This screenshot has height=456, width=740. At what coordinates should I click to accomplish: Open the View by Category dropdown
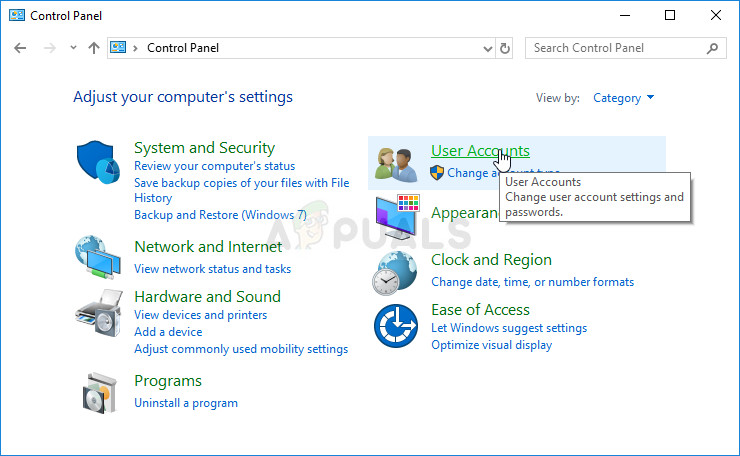pos(623,98)
